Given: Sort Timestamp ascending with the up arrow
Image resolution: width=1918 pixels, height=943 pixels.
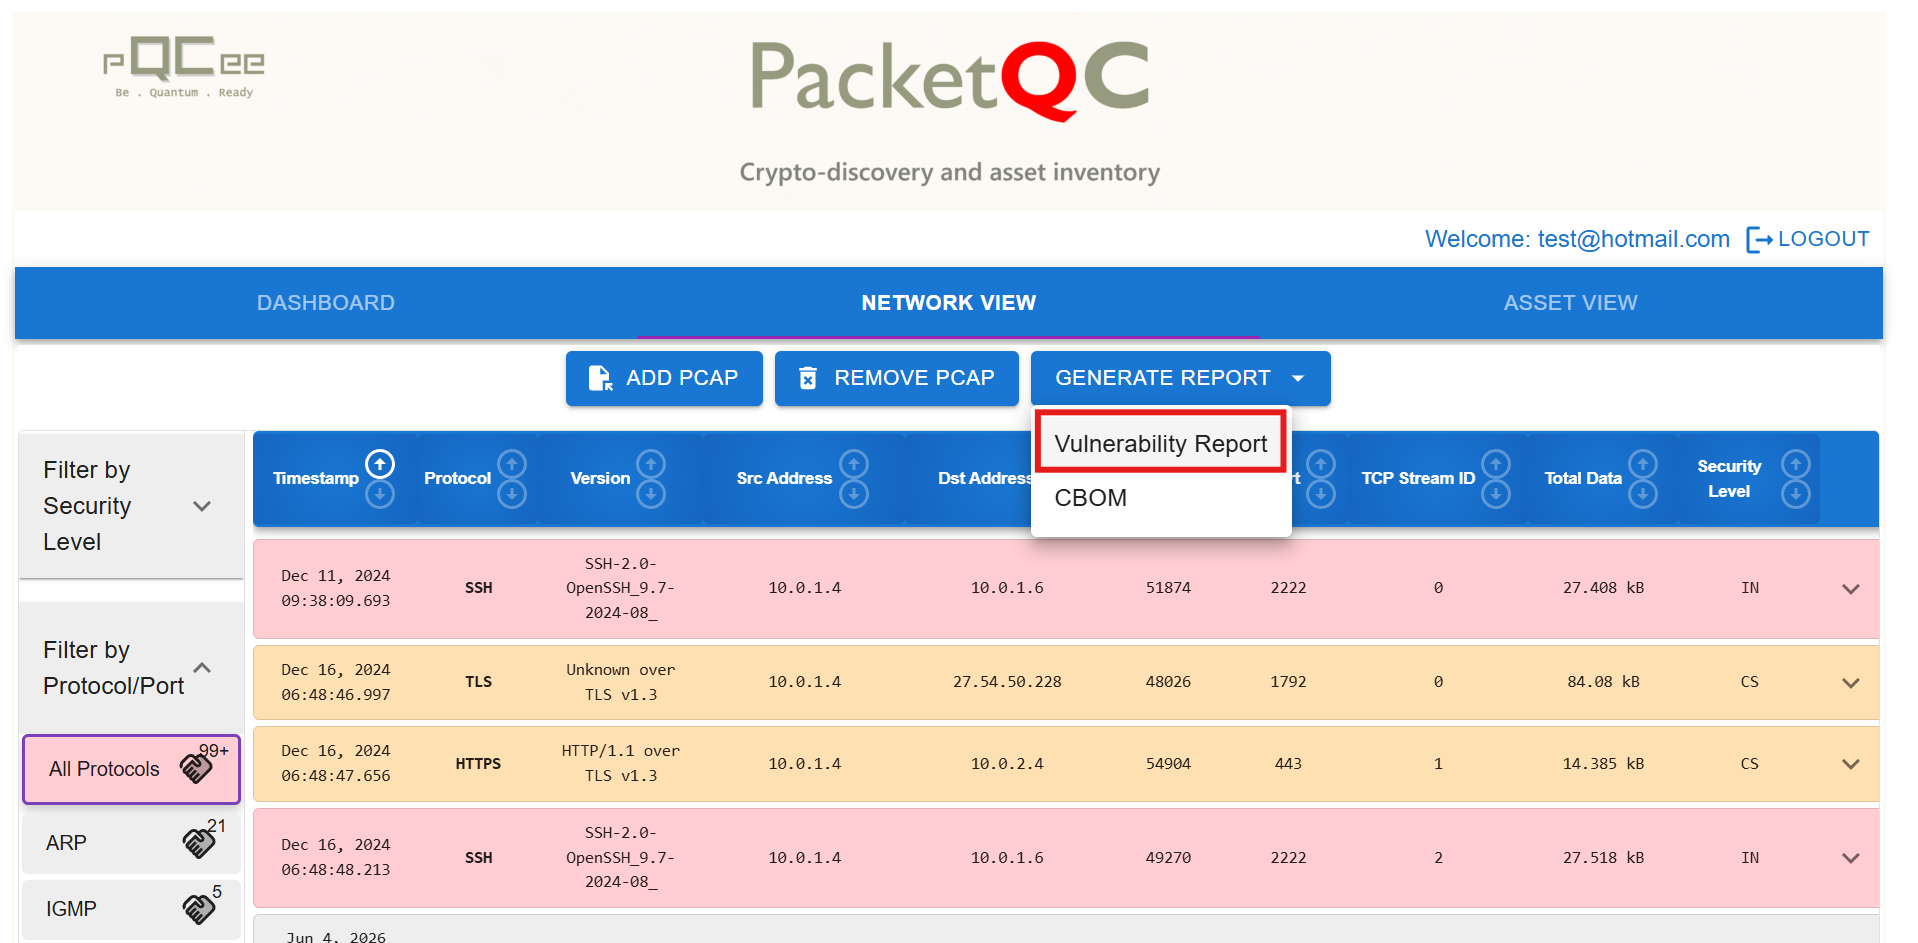Looking at the screenshot, I should [380, 464].
